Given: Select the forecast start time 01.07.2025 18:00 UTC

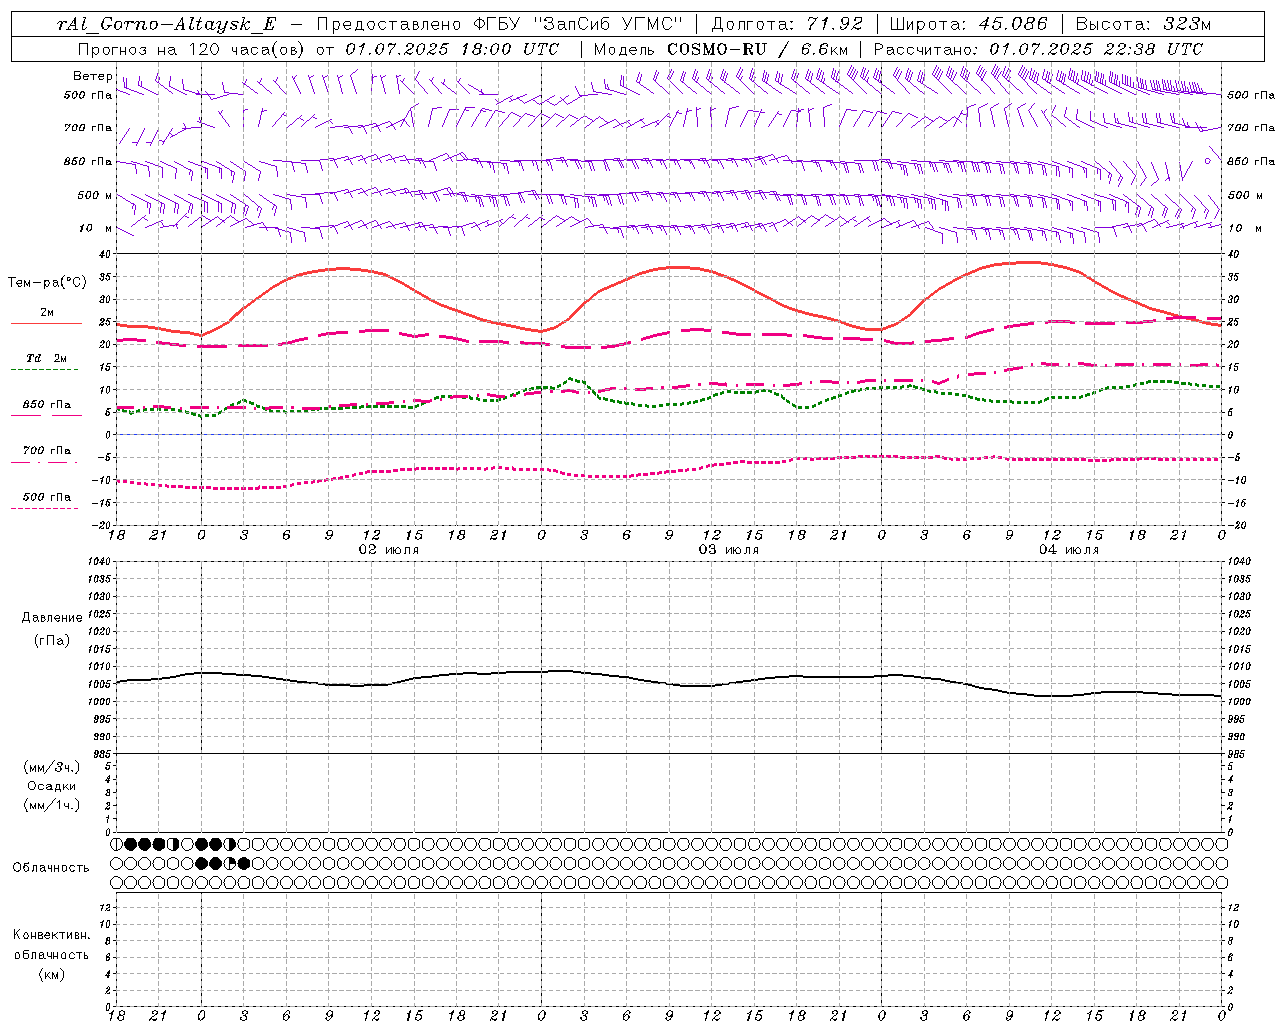Looking at the screenshot, I should point(452,49).
